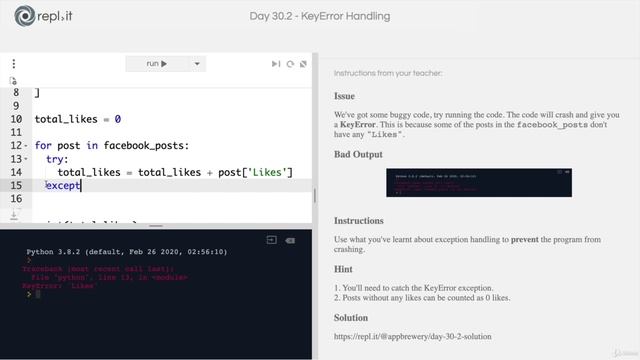Click the vertical pane splitter handle

coord(315,196)
